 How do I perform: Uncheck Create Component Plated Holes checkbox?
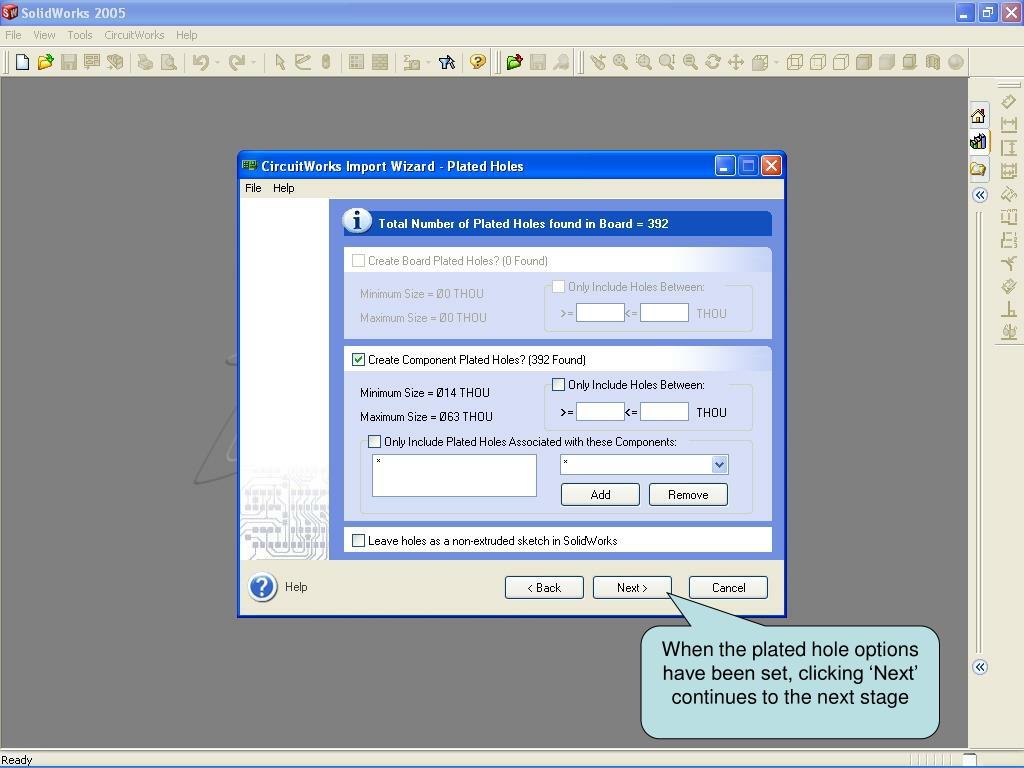tap(358, 359)
